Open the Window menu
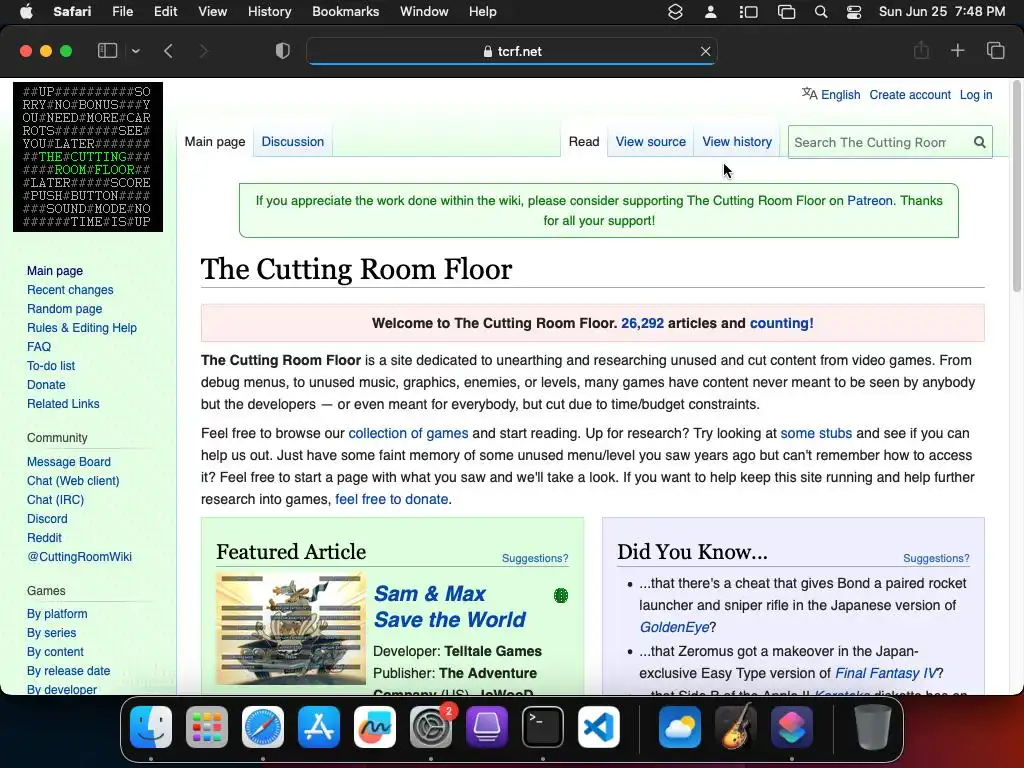This screenshot has width=1024, height=768. [424, 12]
